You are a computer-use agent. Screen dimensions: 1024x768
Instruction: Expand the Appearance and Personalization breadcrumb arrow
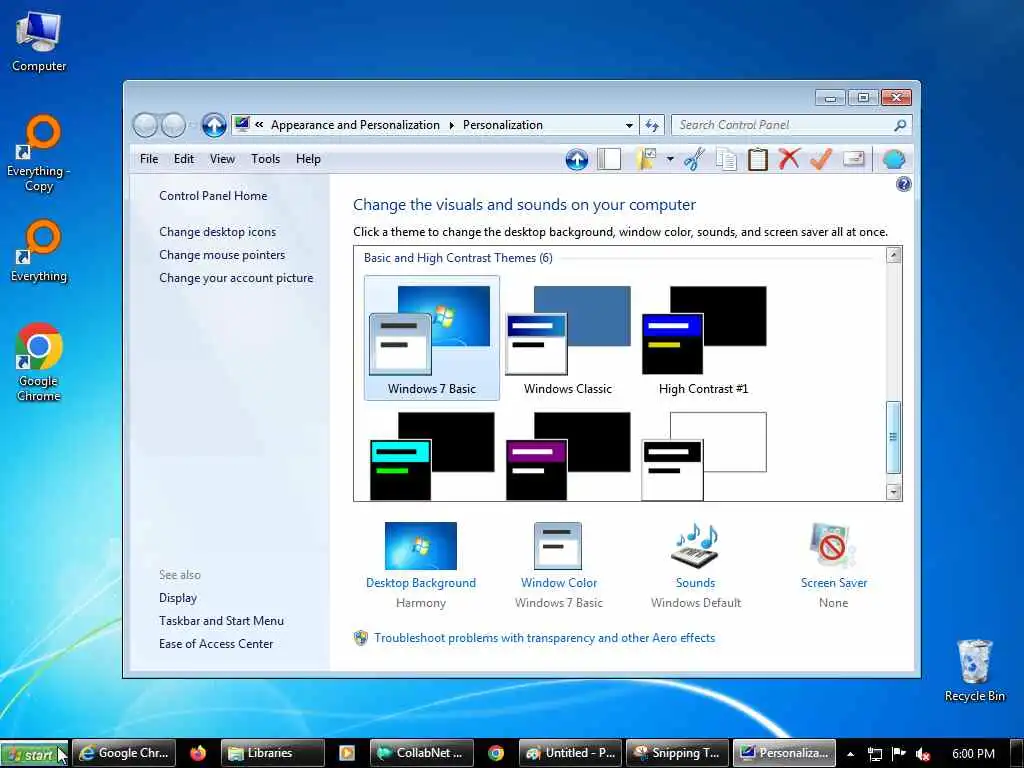pos(451,125)
